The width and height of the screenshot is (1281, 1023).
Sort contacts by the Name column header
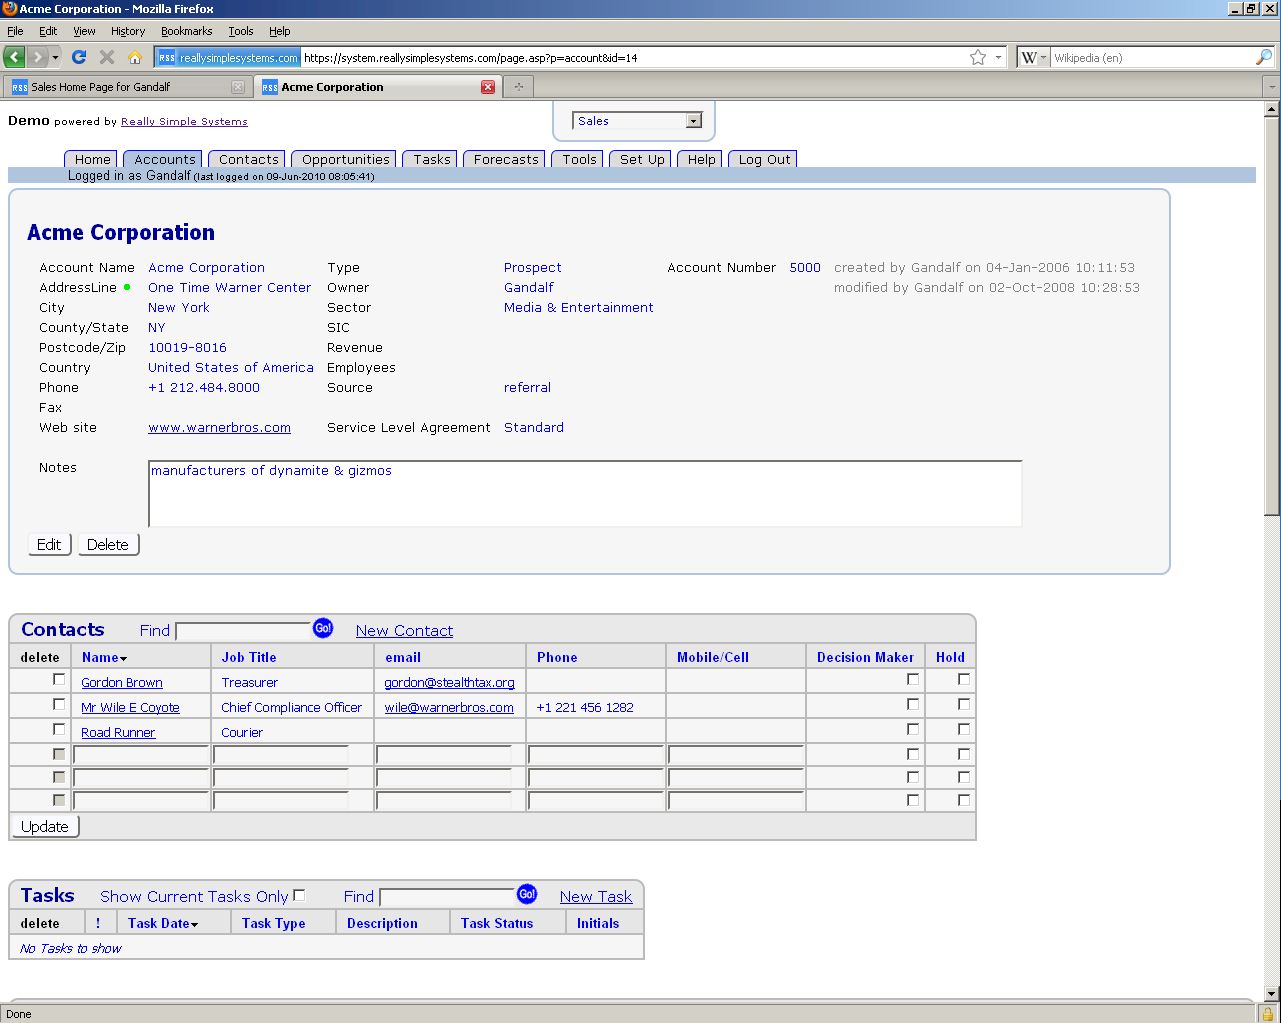104,657
